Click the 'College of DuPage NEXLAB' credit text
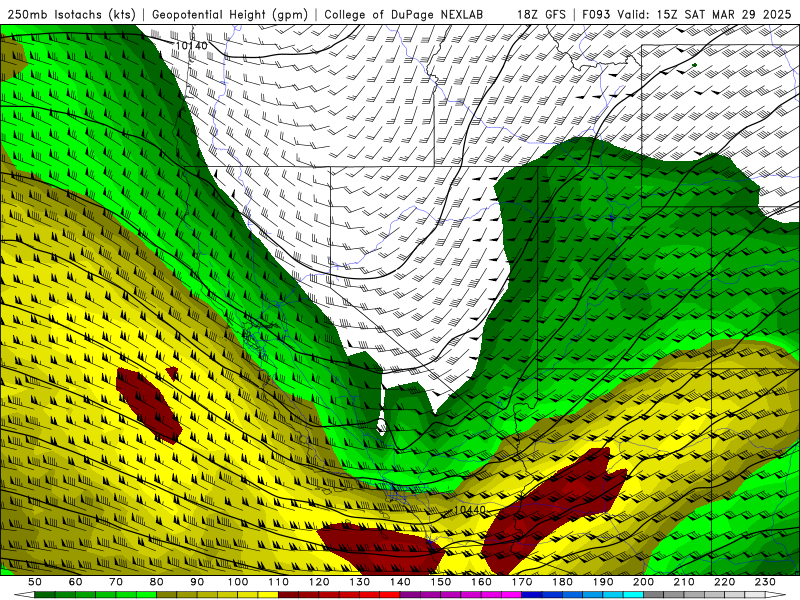The height and width of the screenshot is (600, 800). 404,14
